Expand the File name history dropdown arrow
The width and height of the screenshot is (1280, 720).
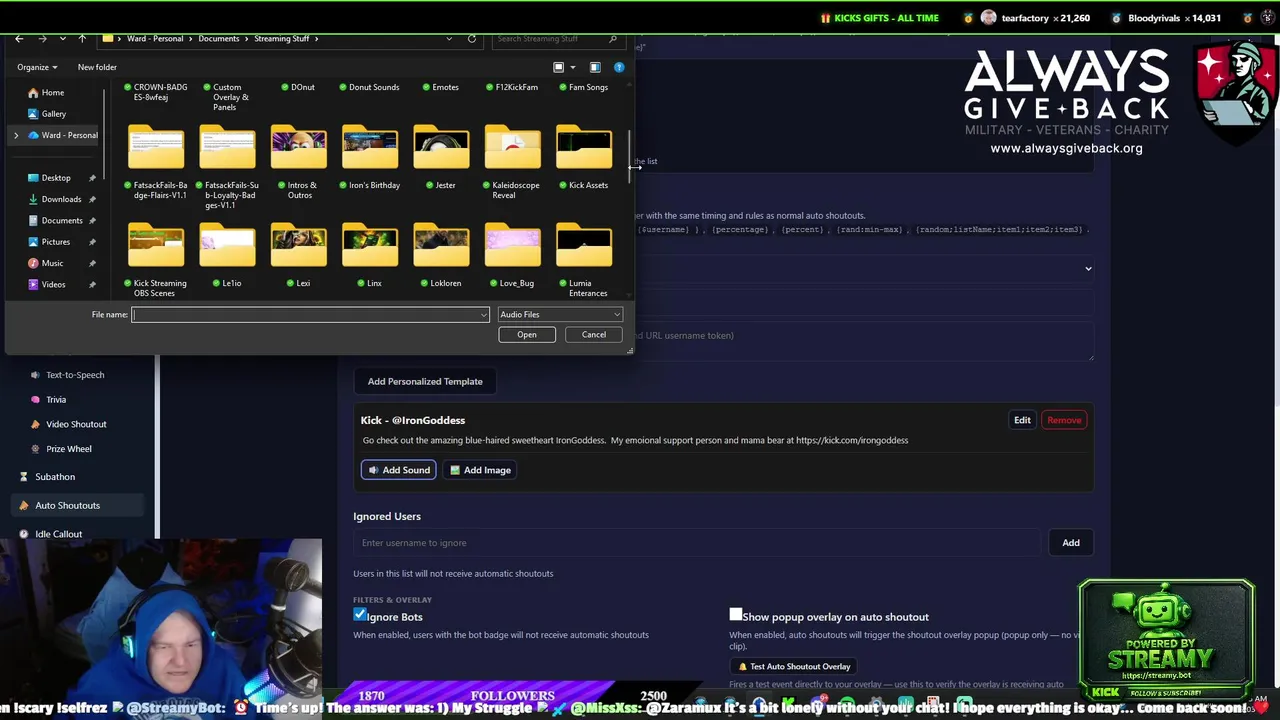[483, 315]
